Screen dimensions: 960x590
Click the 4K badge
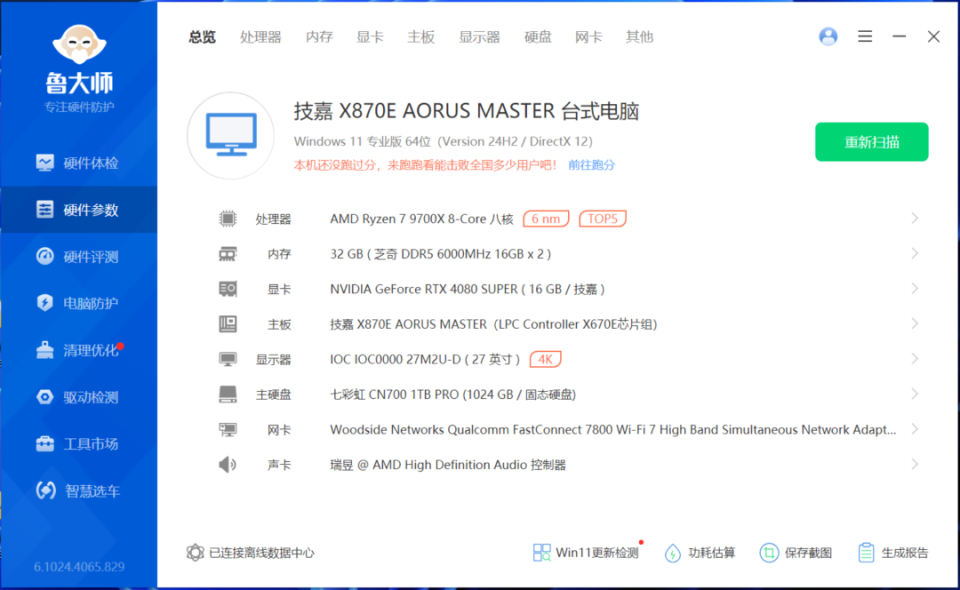point(545,359)
